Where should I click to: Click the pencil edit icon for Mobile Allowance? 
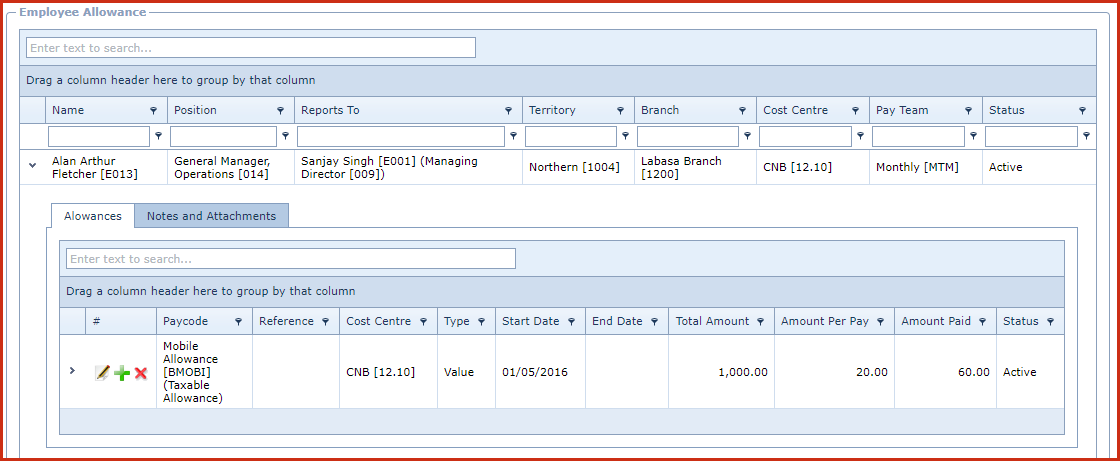(x=102, y=373)
